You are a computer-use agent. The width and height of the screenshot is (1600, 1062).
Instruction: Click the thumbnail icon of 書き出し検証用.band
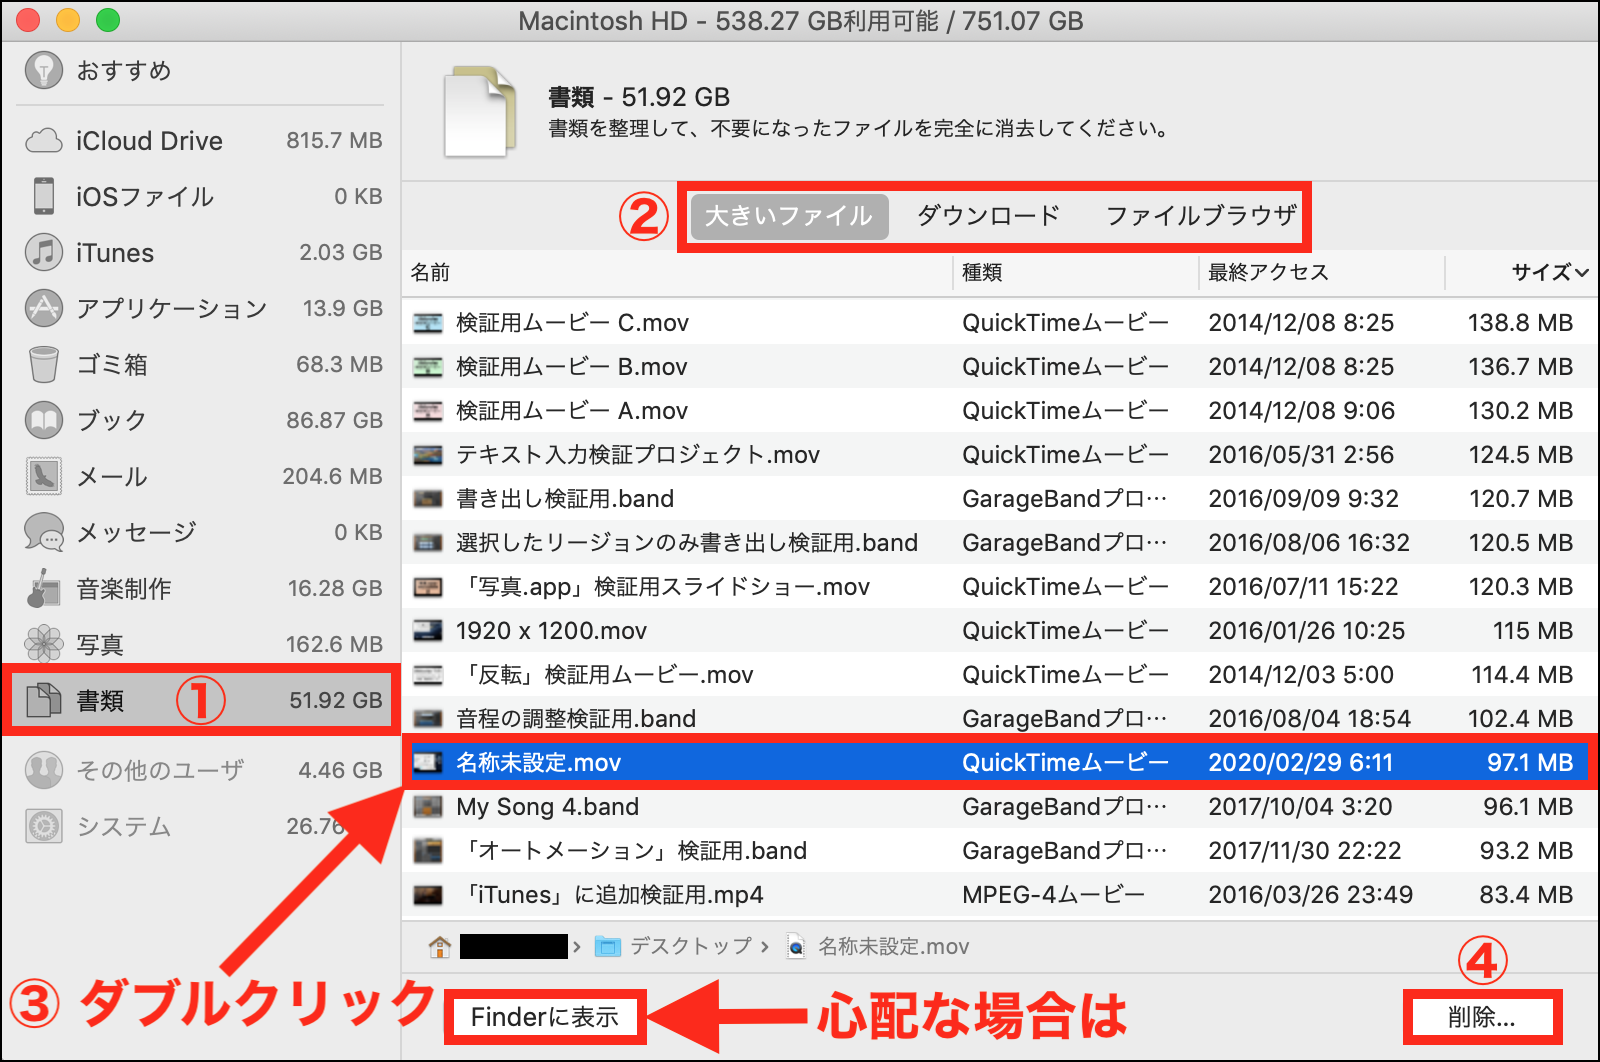pos(428,499)
